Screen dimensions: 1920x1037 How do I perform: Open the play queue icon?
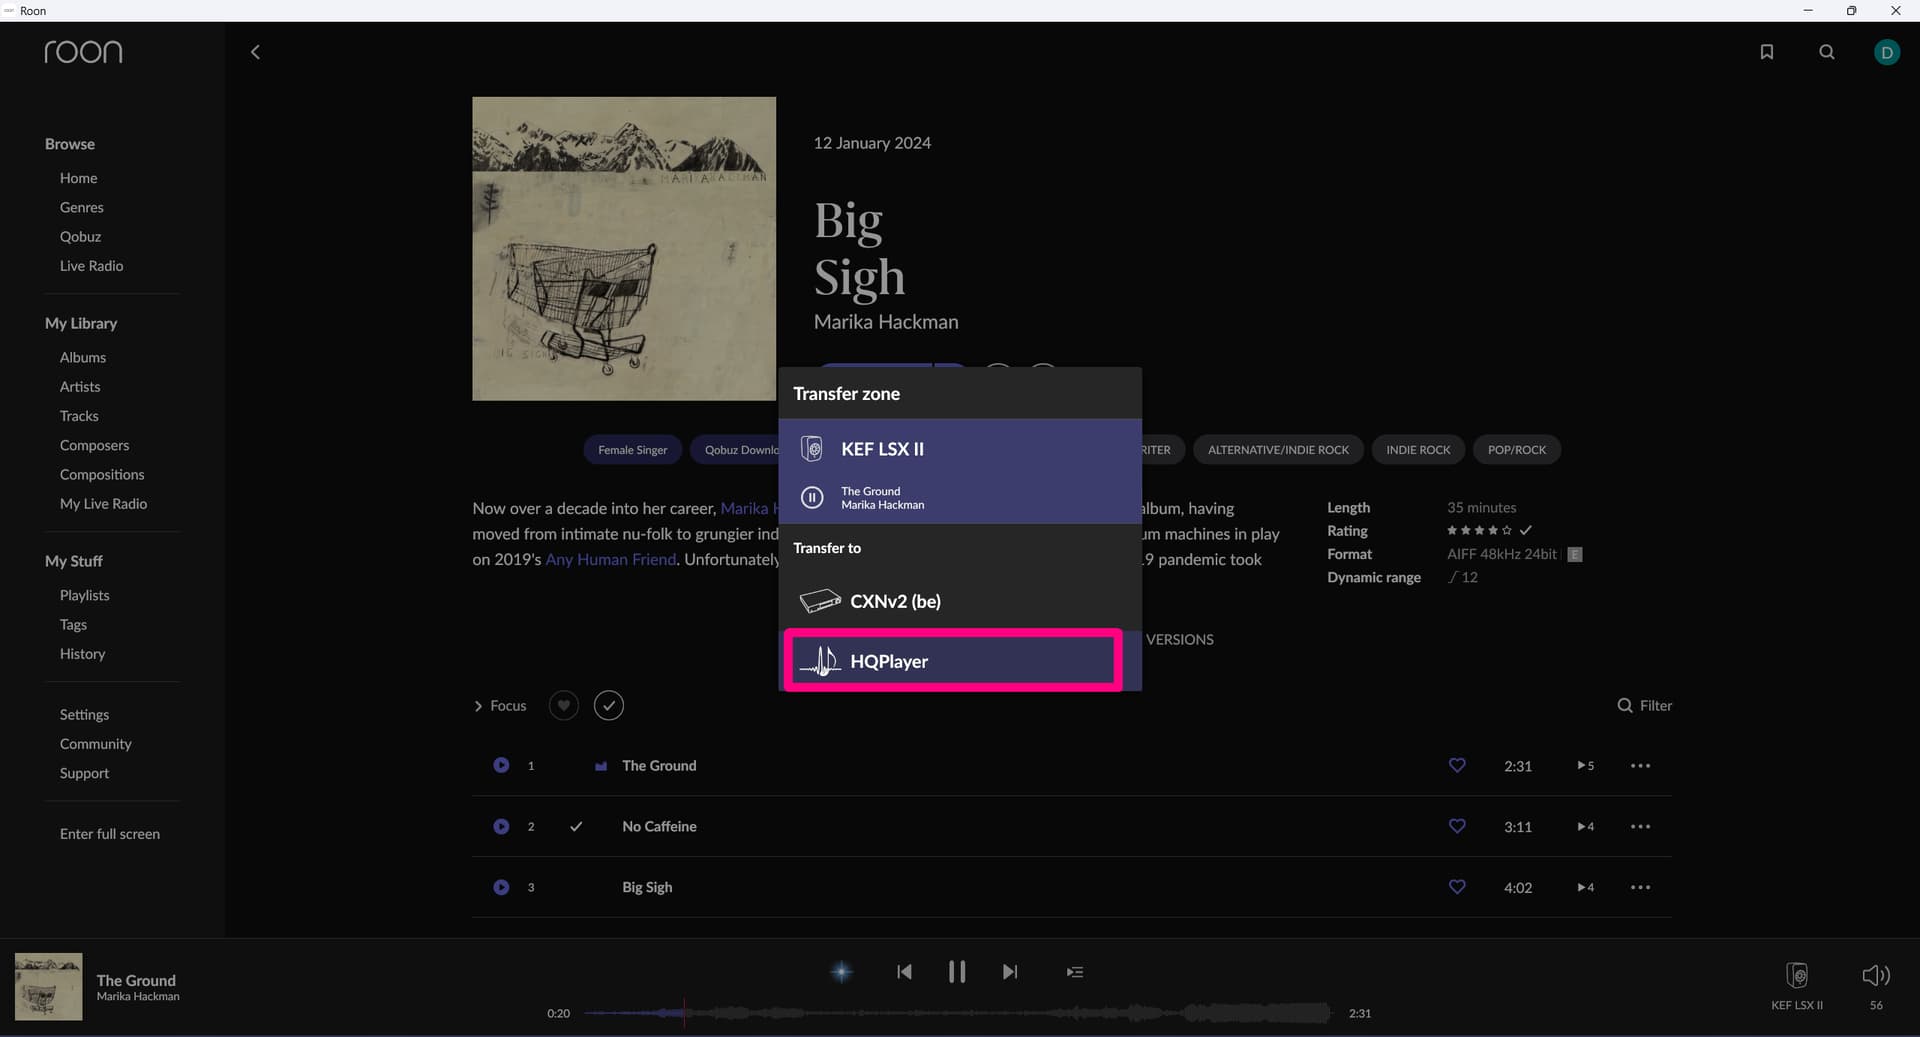click(1075, 972)
